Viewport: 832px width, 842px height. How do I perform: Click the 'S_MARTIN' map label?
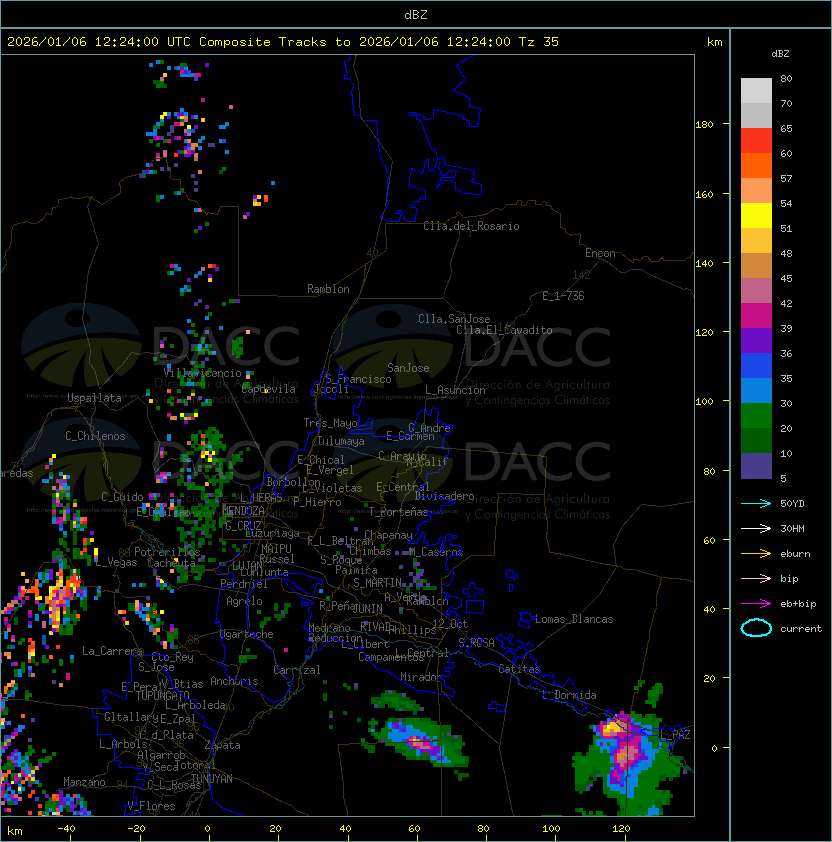coord(378,583)
